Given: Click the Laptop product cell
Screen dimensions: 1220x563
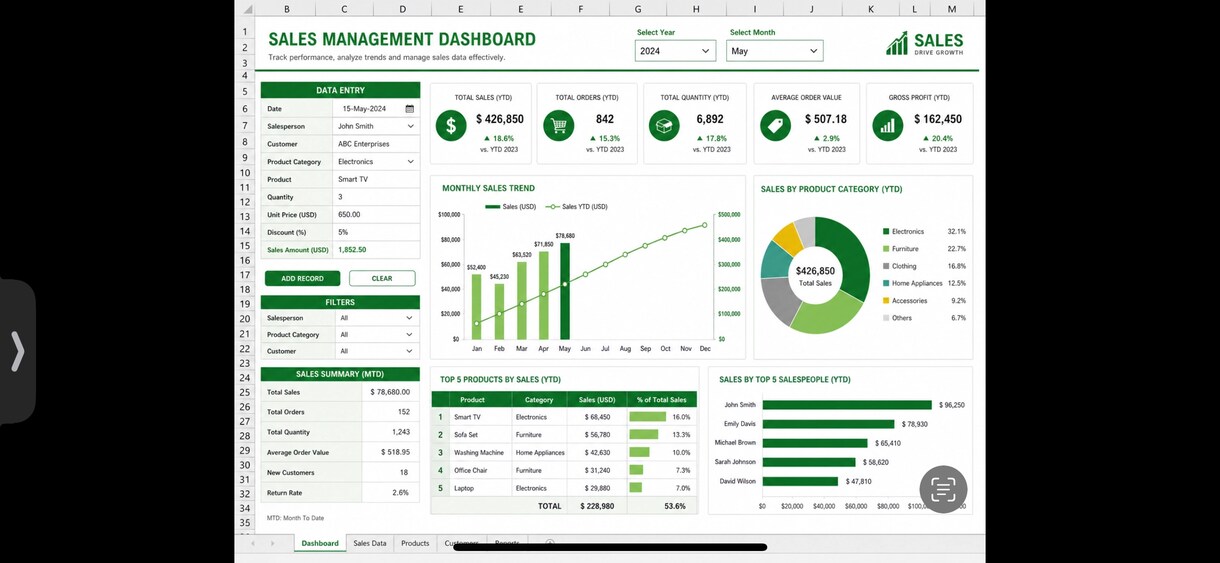Looking at the screenshot, I should pyautogui.click(x=479, y=488).
